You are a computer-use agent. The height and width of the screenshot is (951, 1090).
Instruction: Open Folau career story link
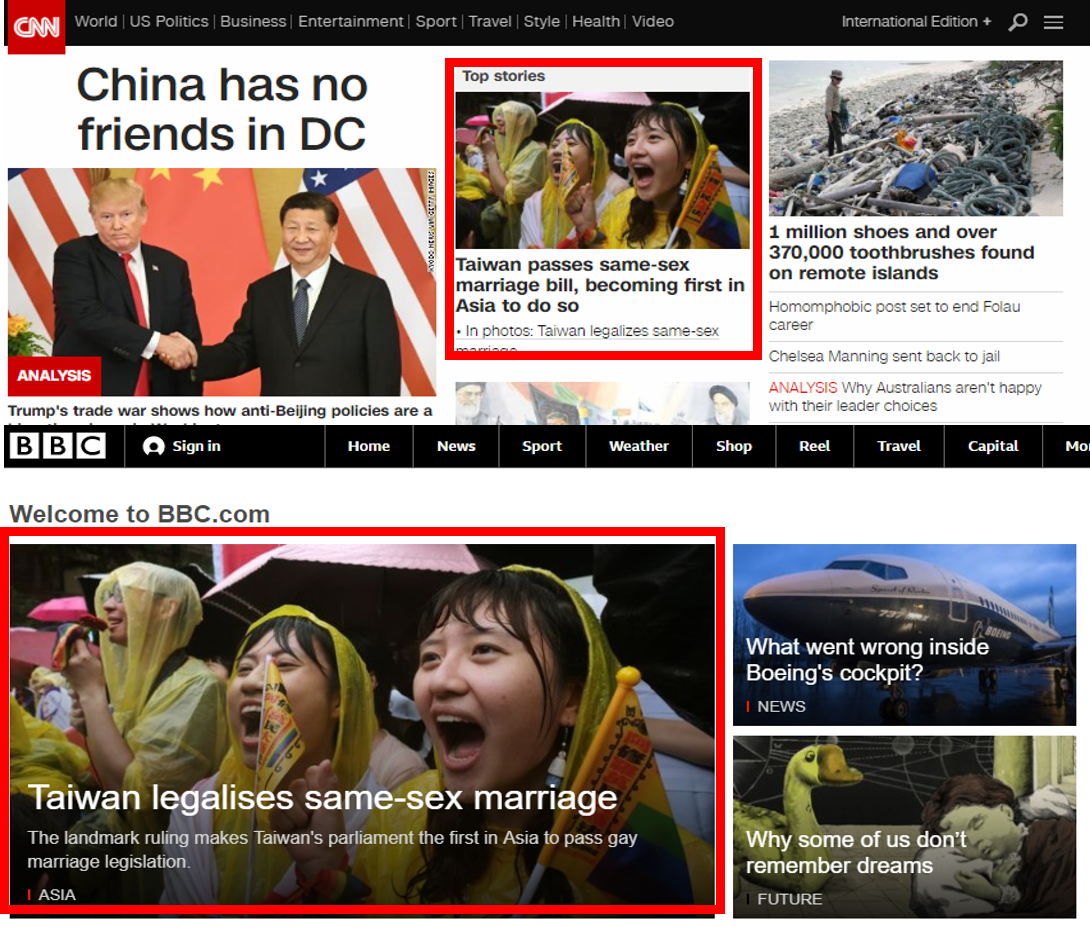tap(894, 316)
